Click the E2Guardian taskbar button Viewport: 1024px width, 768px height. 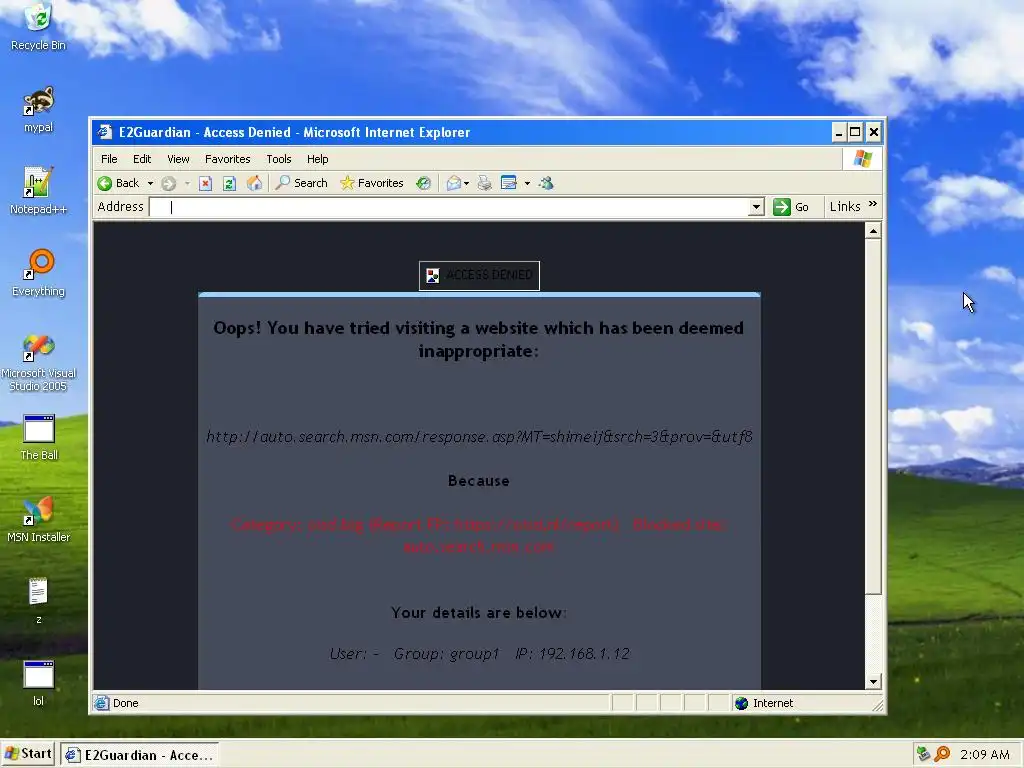click(139, 755)
